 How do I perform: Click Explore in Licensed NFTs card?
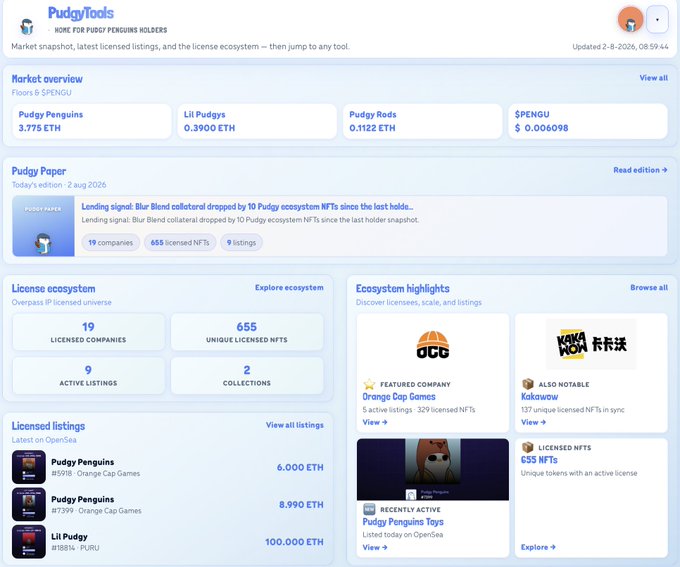click(x=538, y=547)
